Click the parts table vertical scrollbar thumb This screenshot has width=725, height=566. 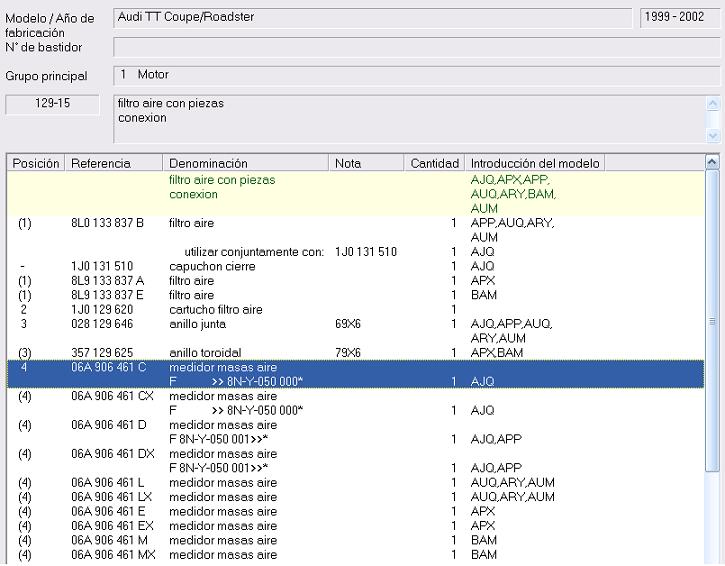tap(712, 321)
